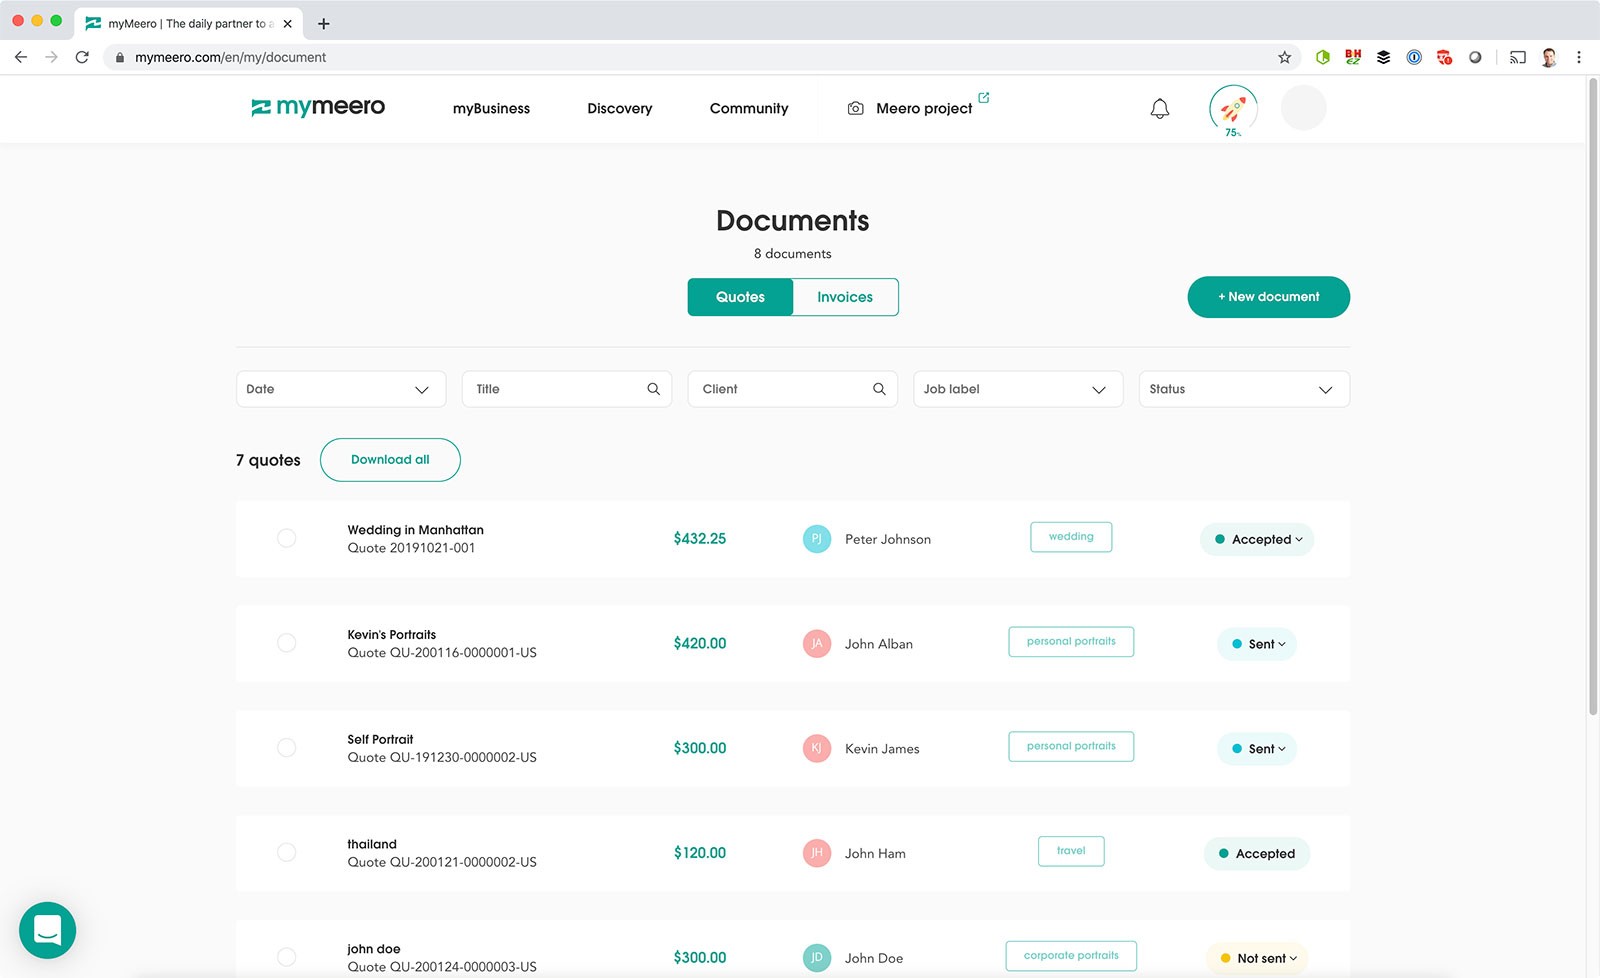The height and width of the screenshot is (978, 1600).
Task: Click the myMeero logo
Action: (318, 107)
